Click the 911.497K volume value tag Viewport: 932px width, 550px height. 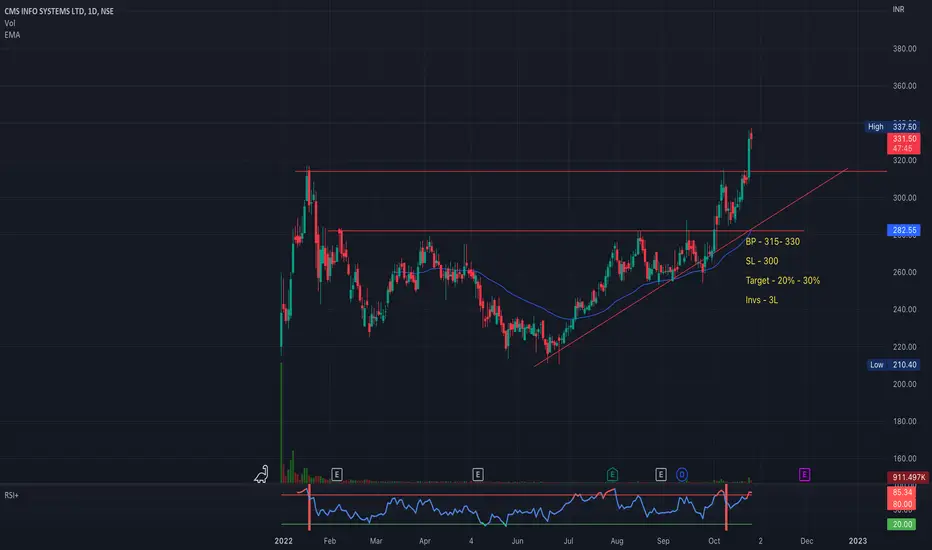908,477
